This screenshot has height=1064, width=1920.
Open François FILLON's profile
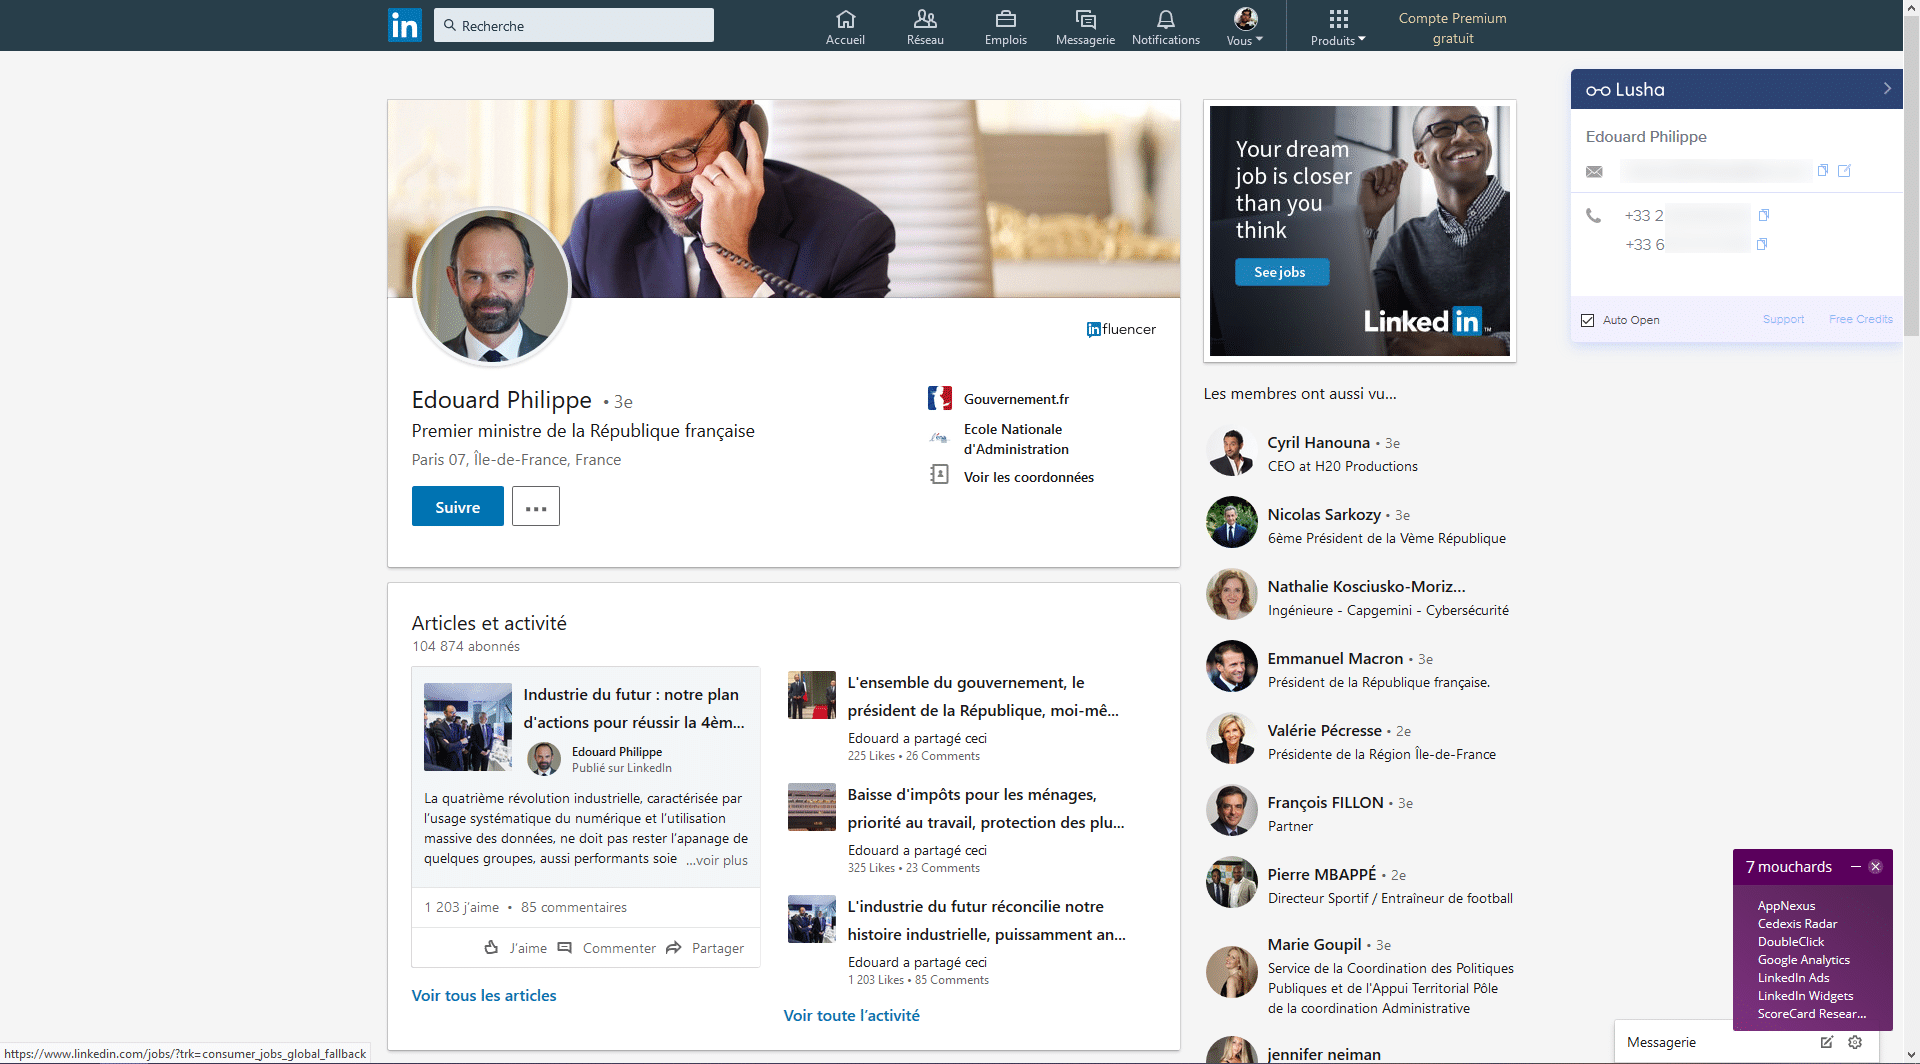(x=1325, y=803)
